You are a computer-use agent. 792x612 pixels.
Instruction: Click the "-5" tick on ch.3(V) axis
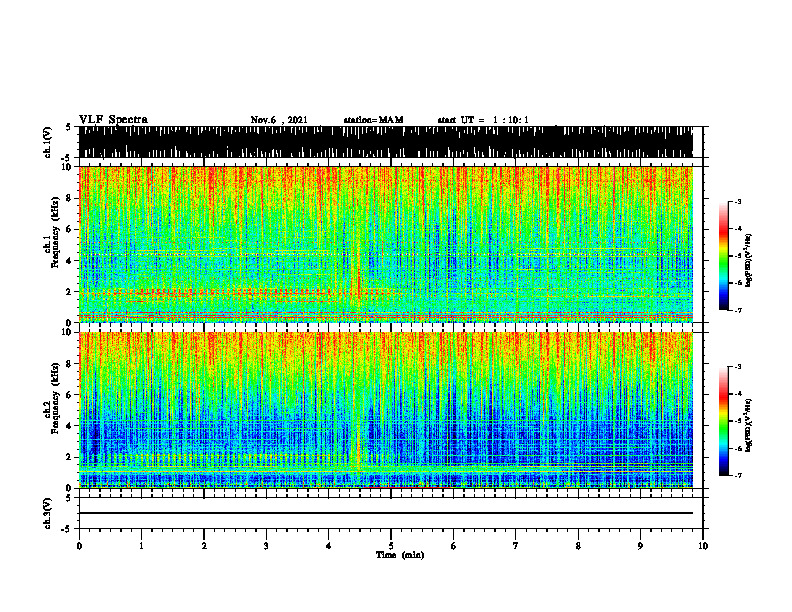point(67,529)
